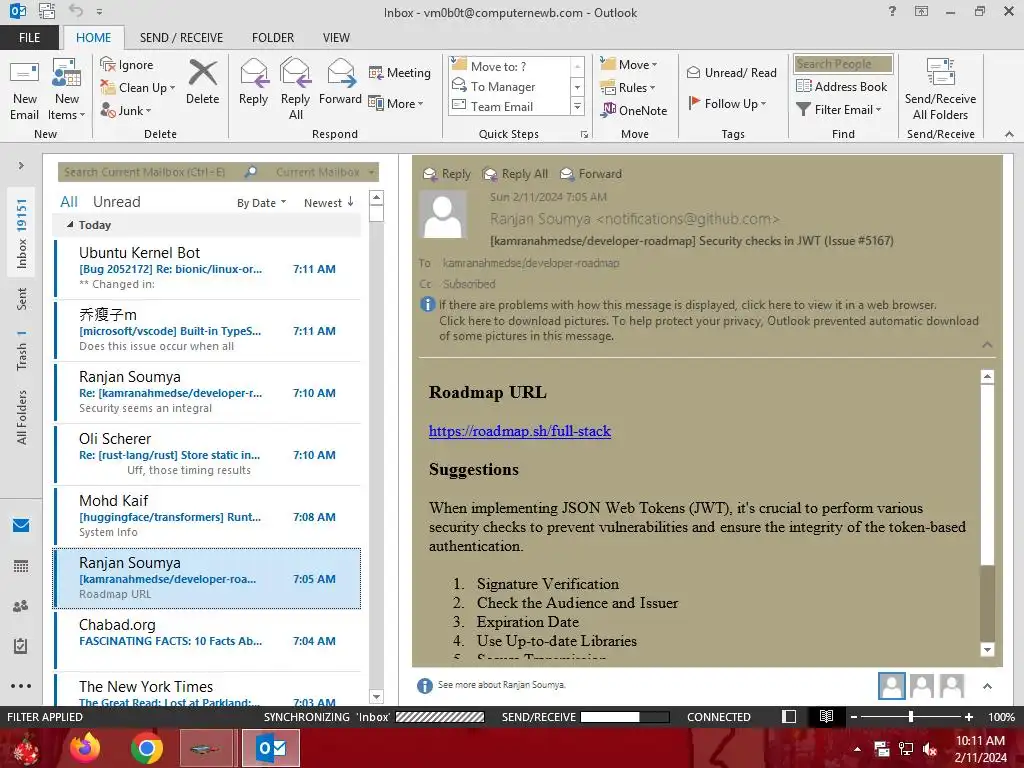
Task: Open the More respond options
Action: tap(396, 103)
